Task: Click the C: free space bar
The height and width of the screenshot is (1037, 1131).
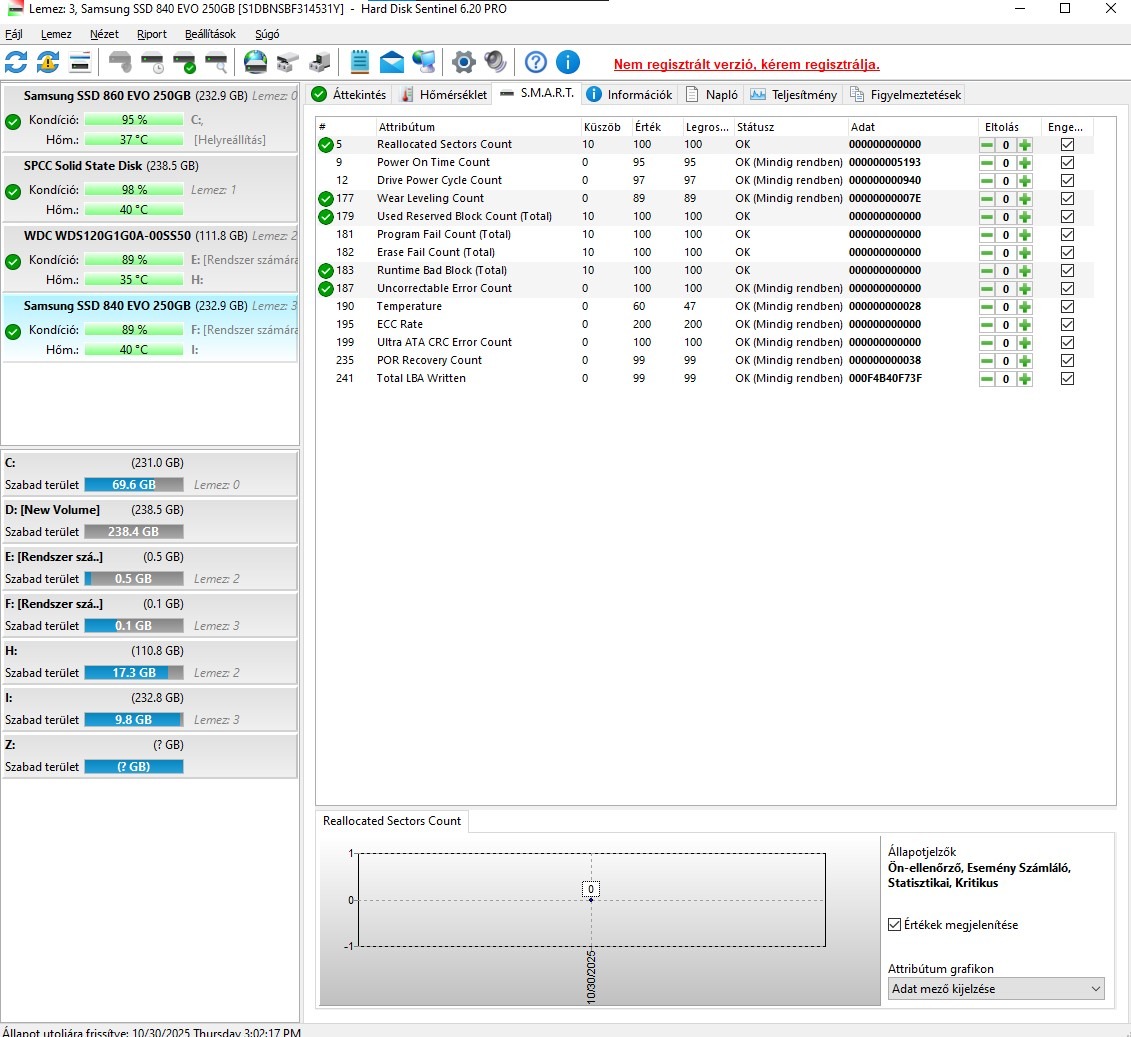Action: (133, 485)
